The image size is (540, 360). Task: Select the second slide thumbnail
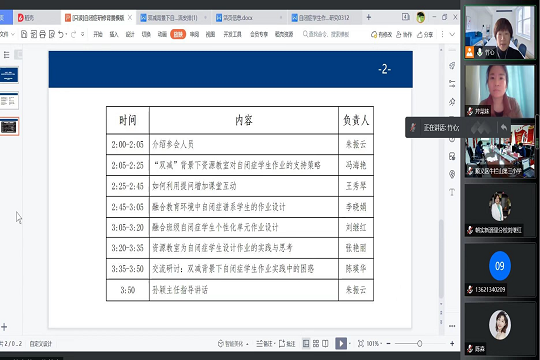coord(9,101)
